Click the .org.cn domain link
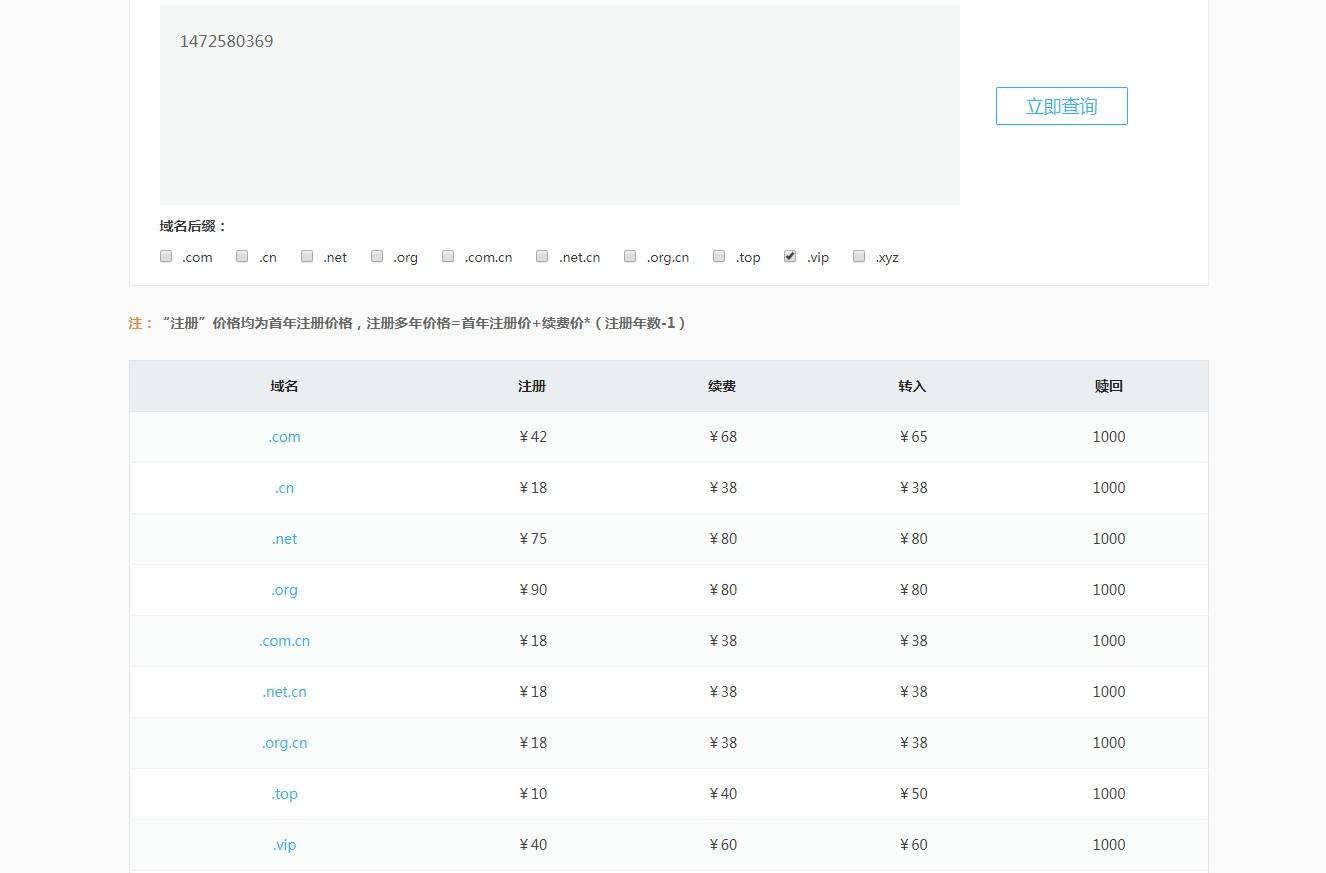Screen dimensions: 1326x873 [x=284, y=742]
